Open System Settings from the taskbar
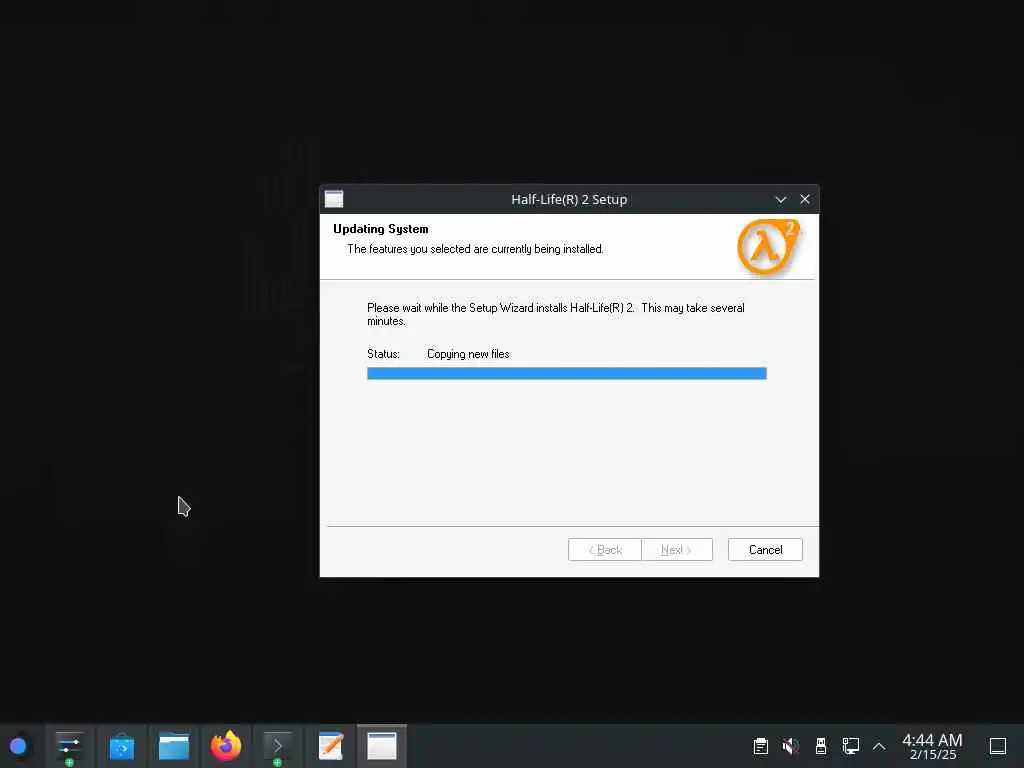1024x768 pixels. [x=69, y=746]
